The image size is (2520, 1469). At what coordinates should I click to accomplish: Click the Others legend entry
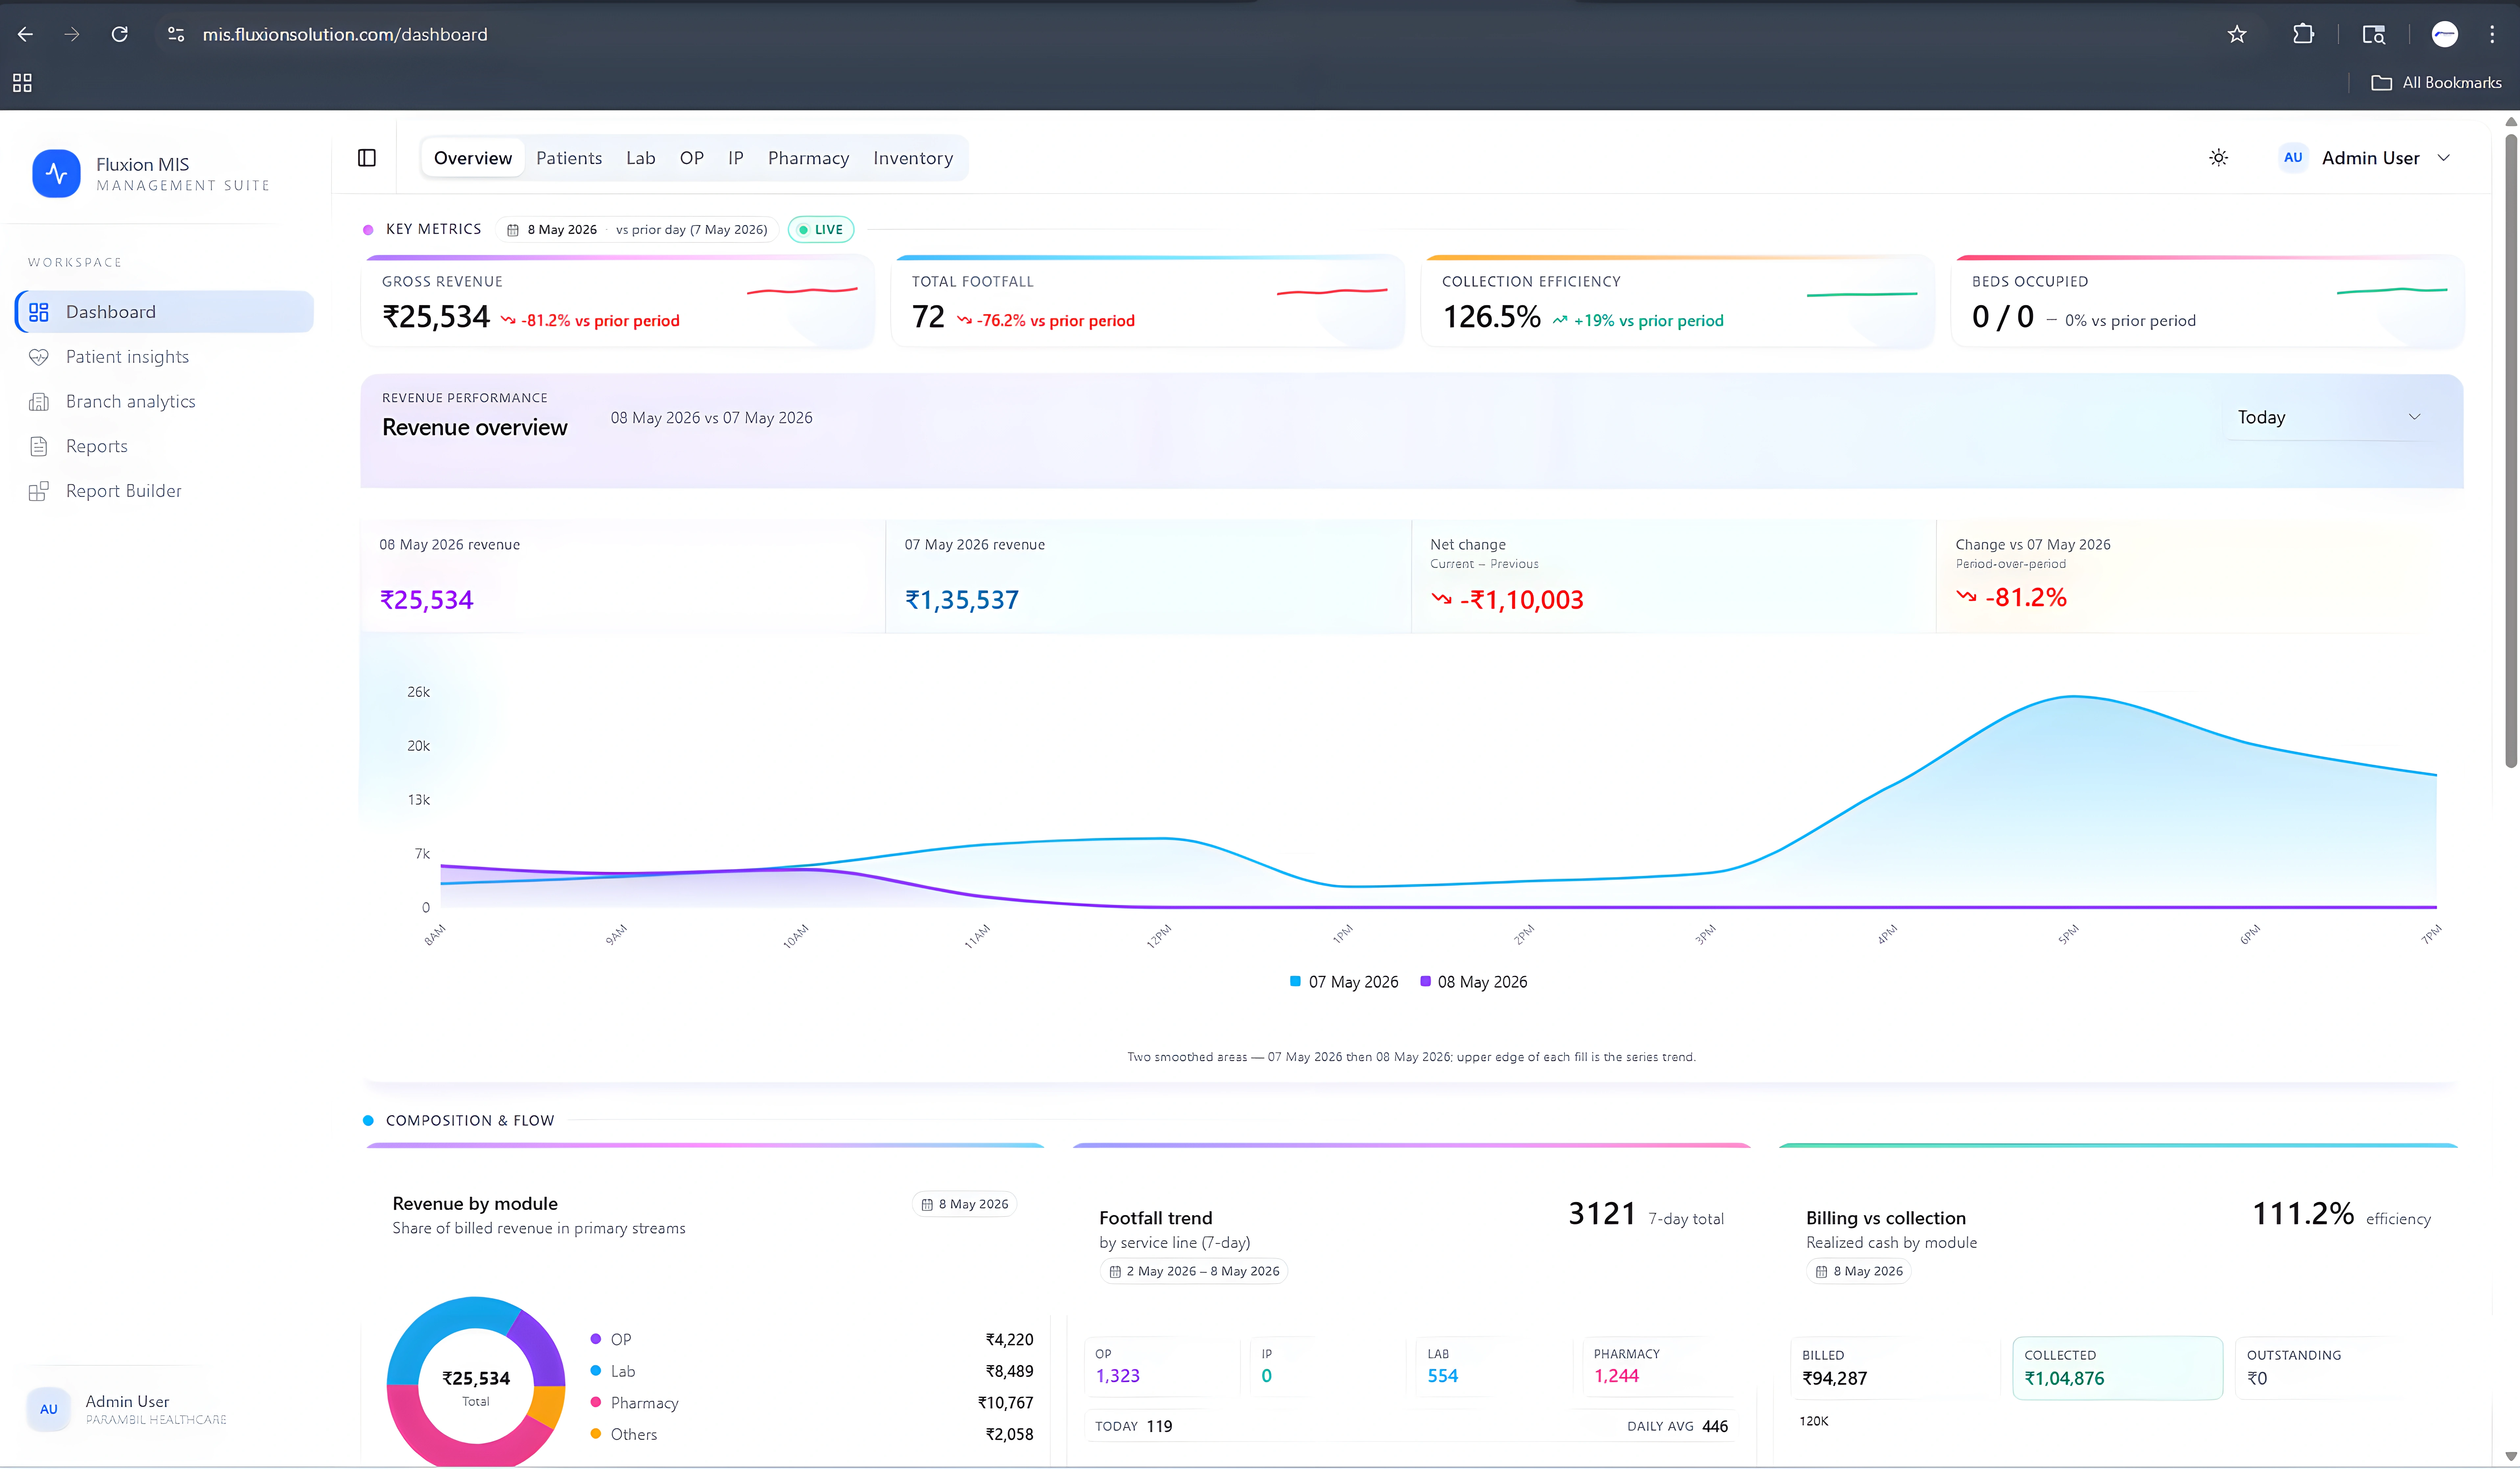(812, 1434)
